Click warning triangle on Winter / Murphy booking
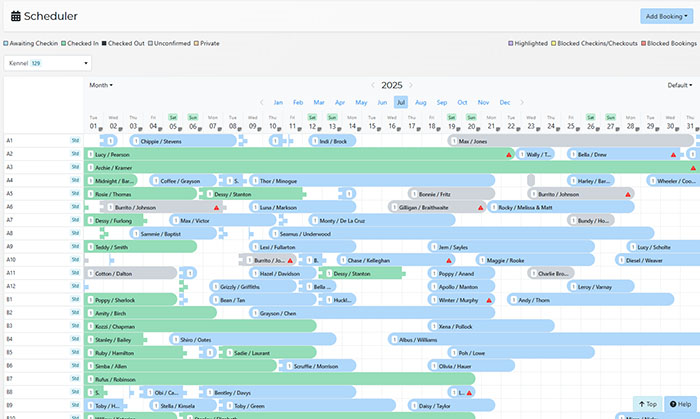This screenshot has width=700, height=419. point(488,299)
